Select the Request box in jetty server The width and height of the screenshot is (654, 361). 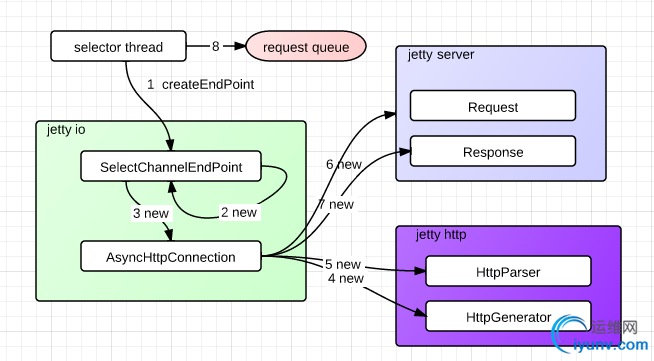coord(493,106)
